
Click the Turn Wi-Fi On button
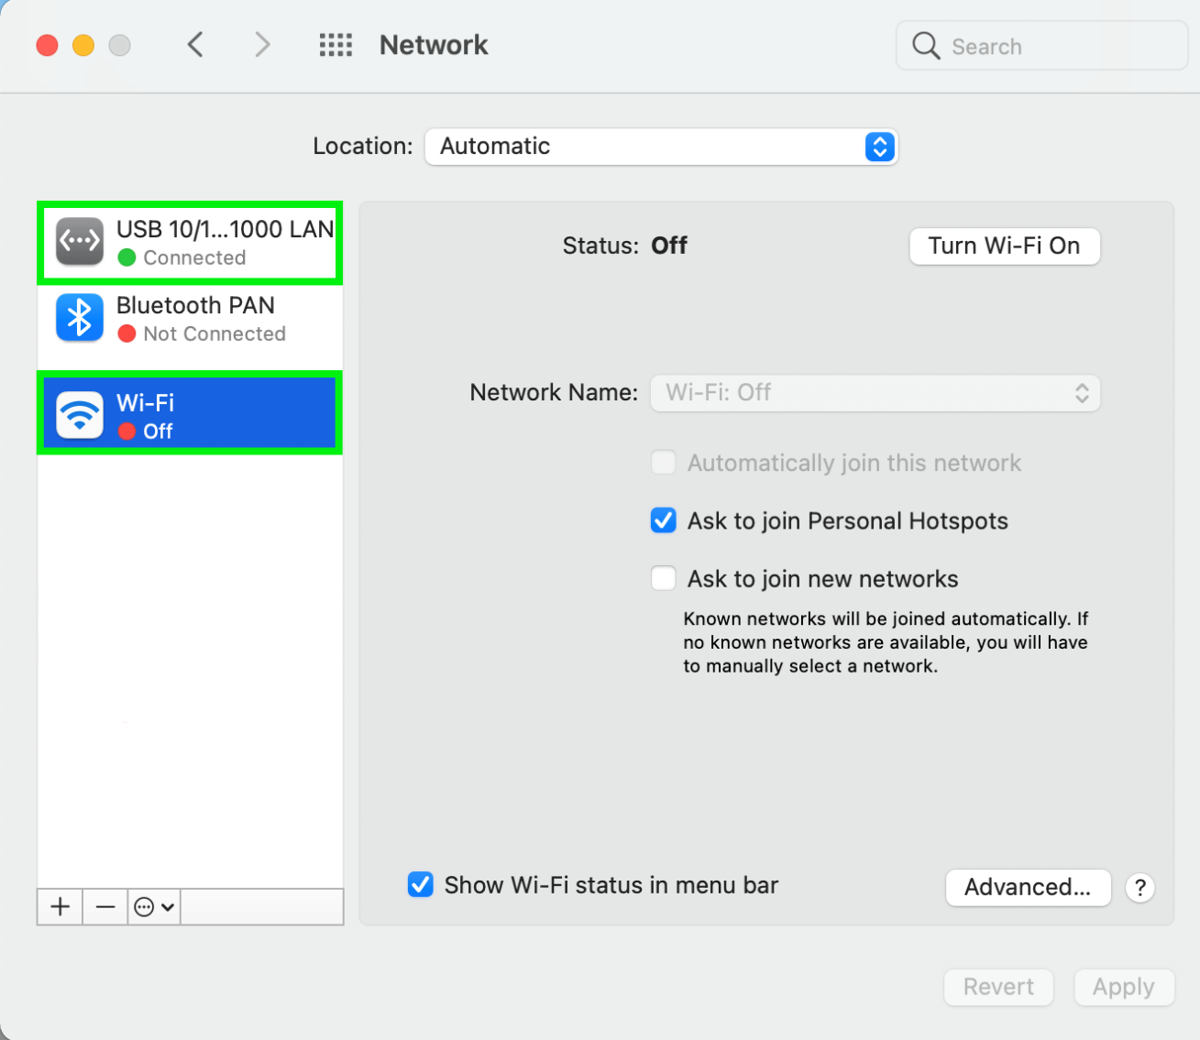pos(1004,246)
